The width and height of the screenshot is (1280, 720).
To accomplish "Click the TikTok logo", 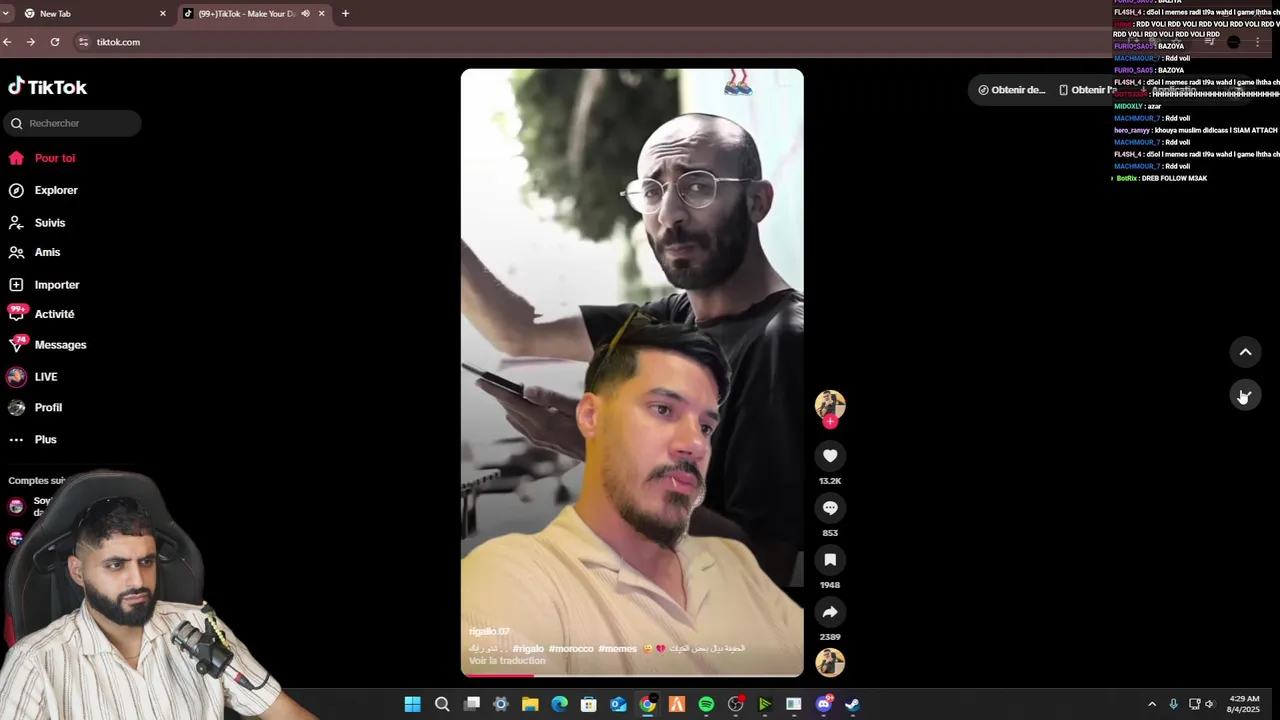I will [x=47, y=87].
